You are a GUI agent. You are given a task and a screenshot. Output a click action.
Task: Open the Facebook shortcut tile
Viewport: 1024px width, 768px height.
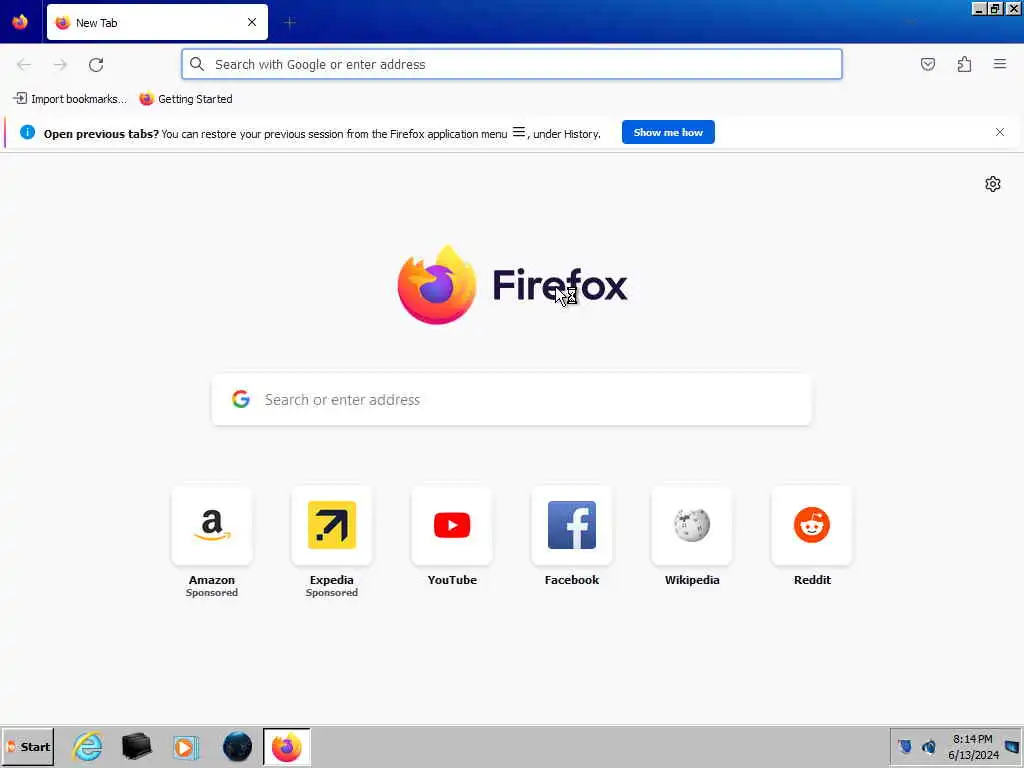tap(571, 536)
